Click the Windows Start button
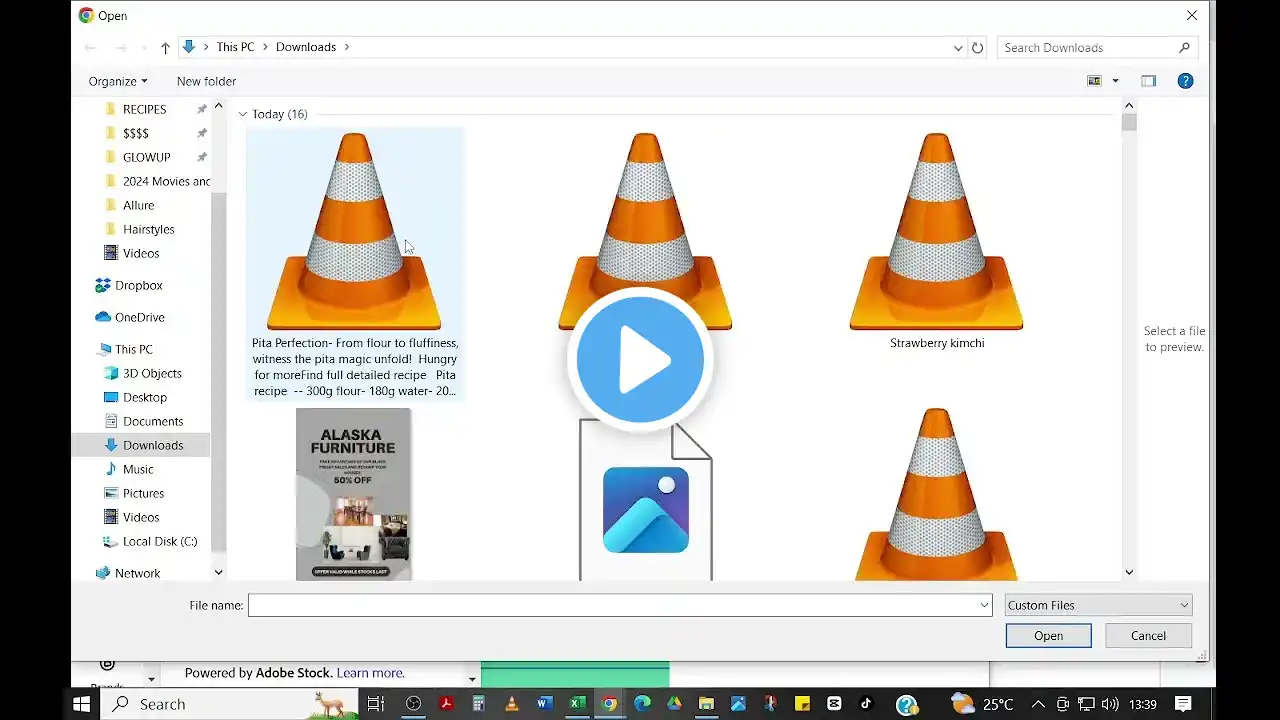This screenshot has height=720, width=1280. pyautogui.click(x=82, y=704)
